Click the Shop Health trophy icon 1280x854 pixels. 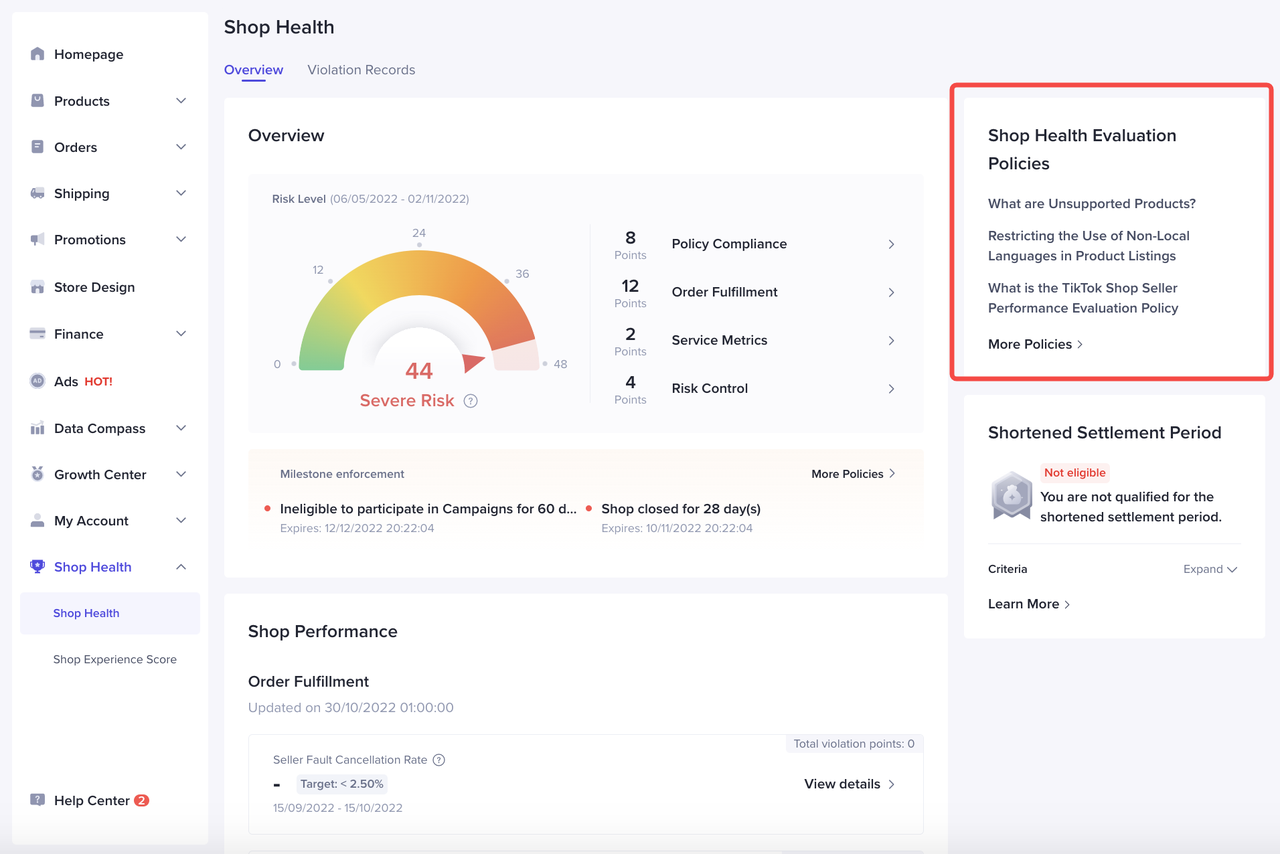click(37, 567)
